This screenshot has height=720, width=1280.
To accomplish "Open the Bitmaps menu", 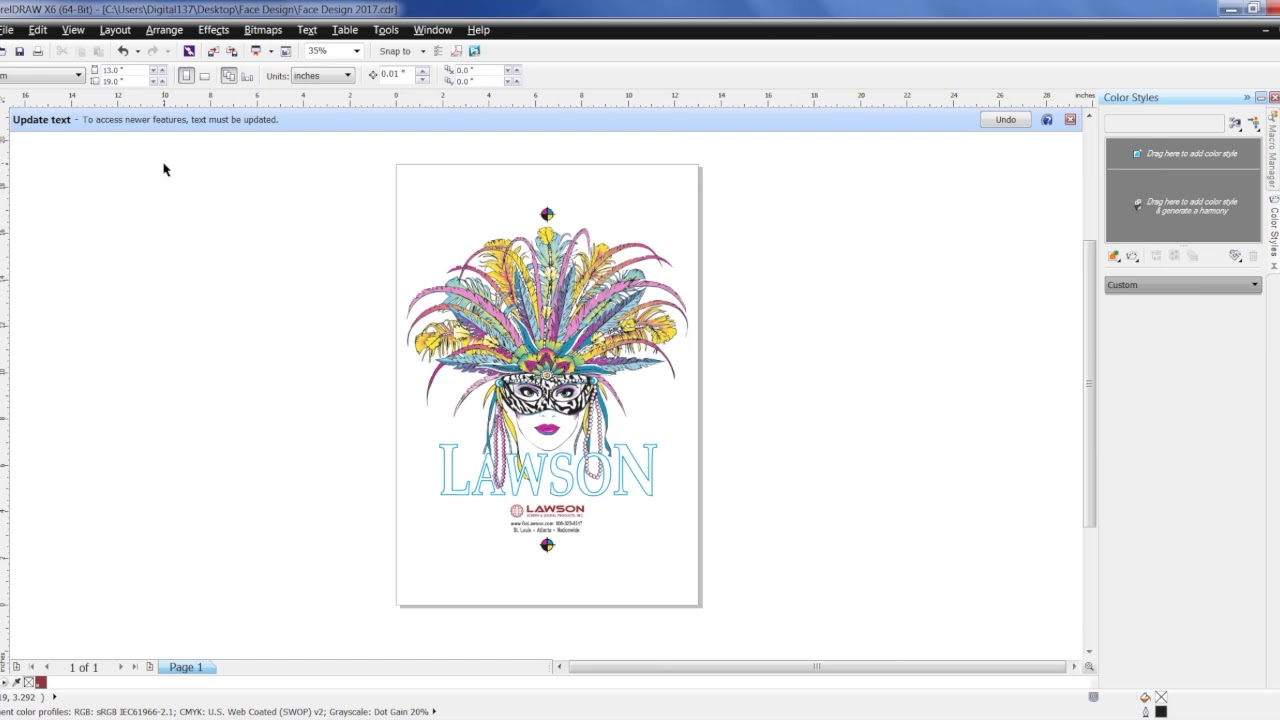I will click(x=263, y=30).
